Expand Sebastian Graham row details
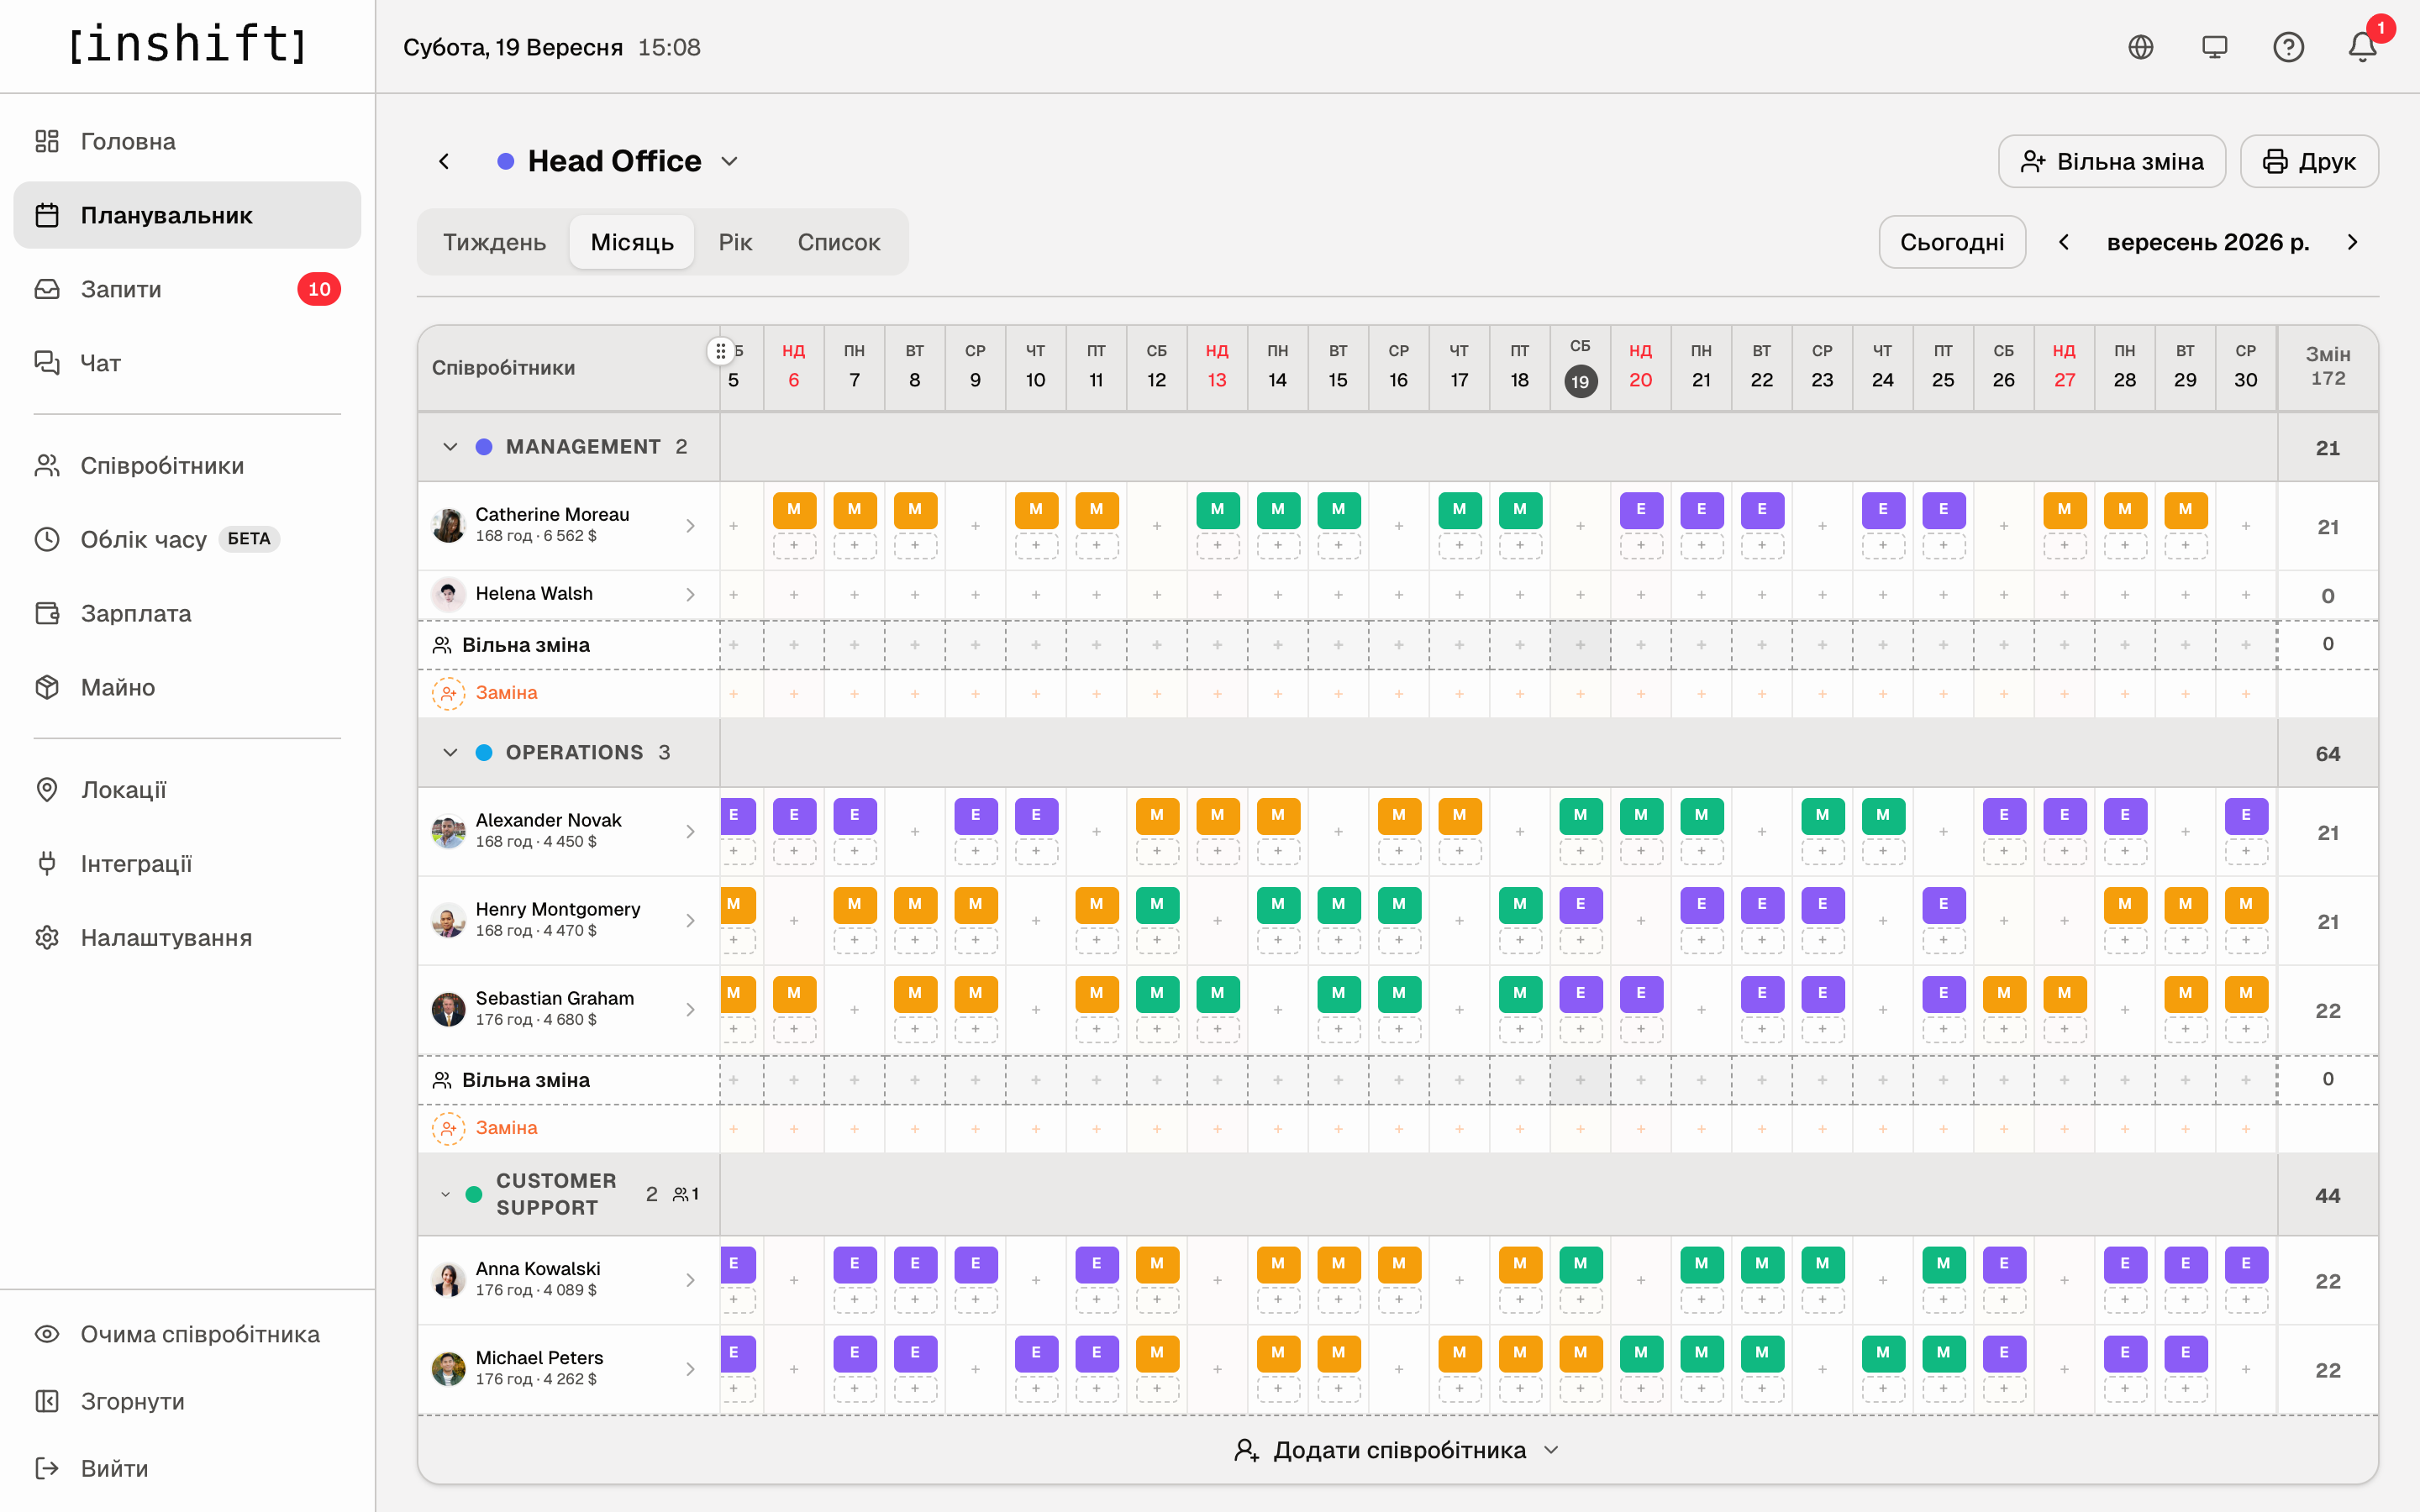 point(690,1010)
